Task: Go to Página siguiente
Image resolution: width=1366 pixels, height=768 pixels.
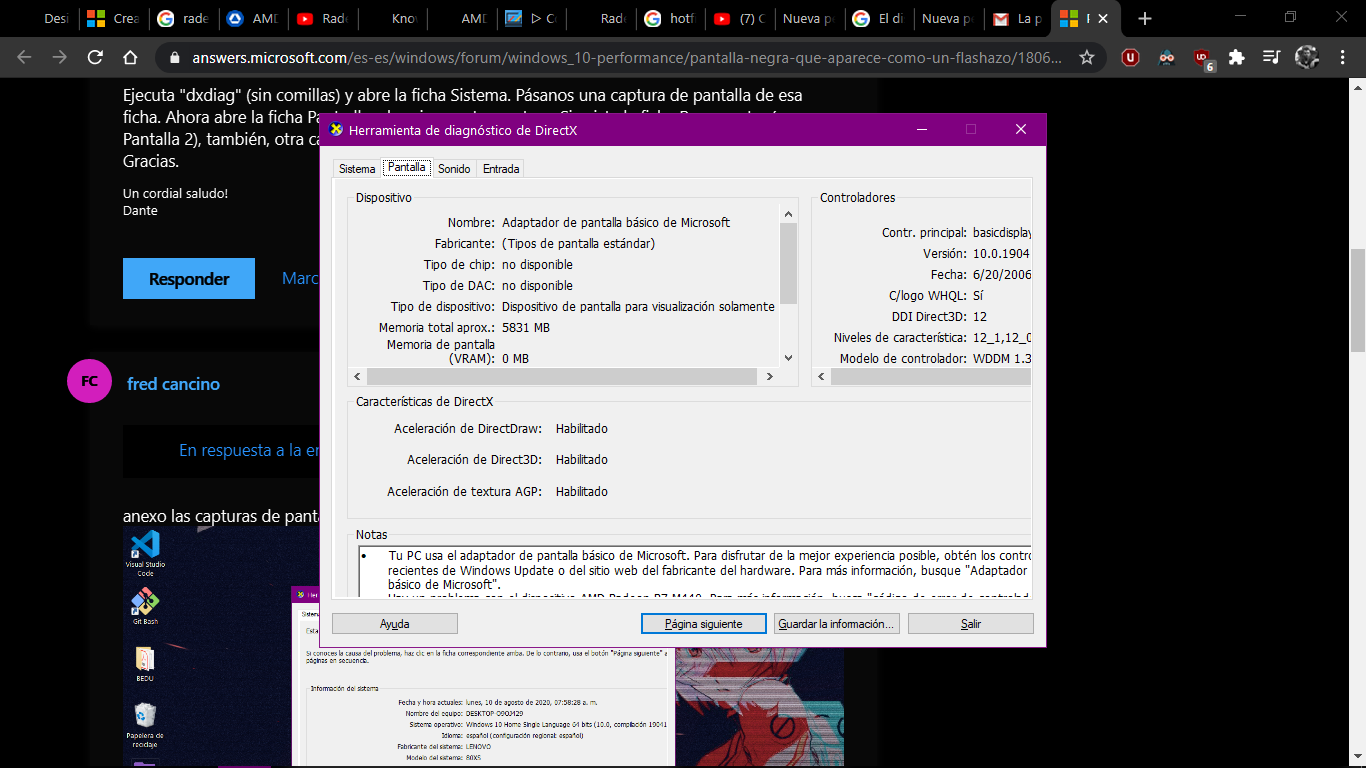Action: (x=704, y=623)
